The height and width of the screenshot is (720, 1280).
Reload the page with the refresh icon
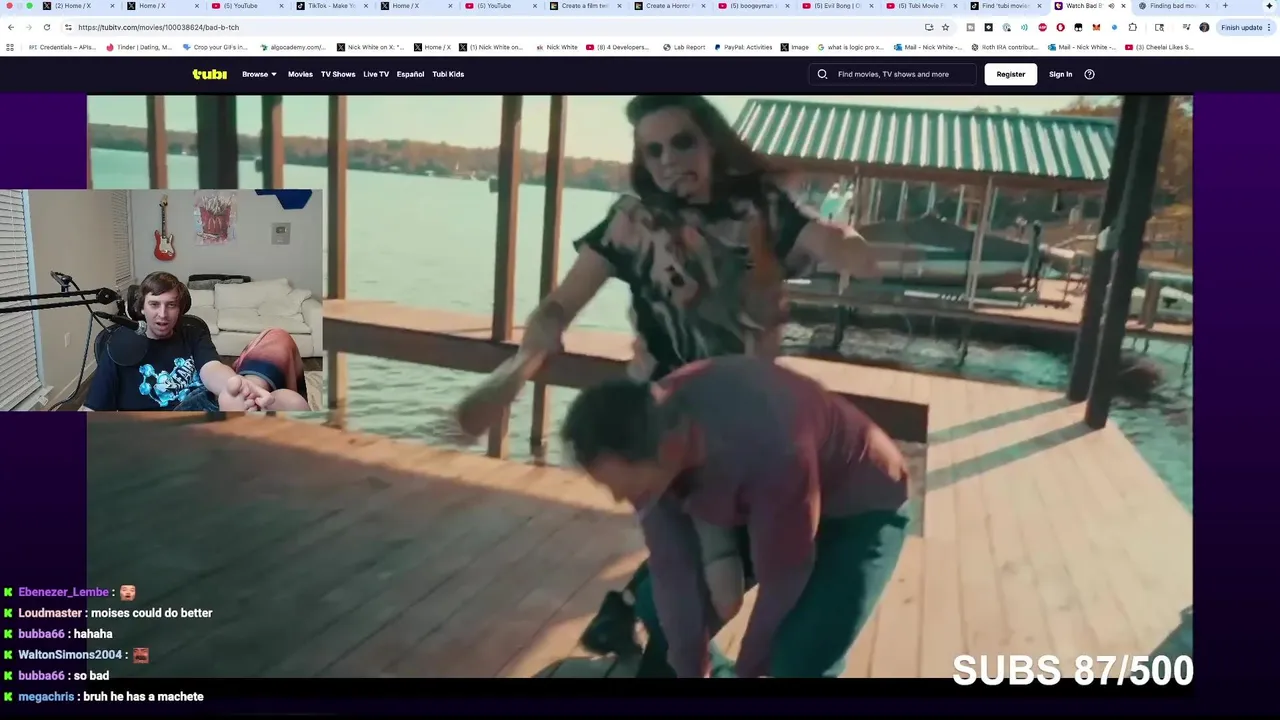coord(47,27)
